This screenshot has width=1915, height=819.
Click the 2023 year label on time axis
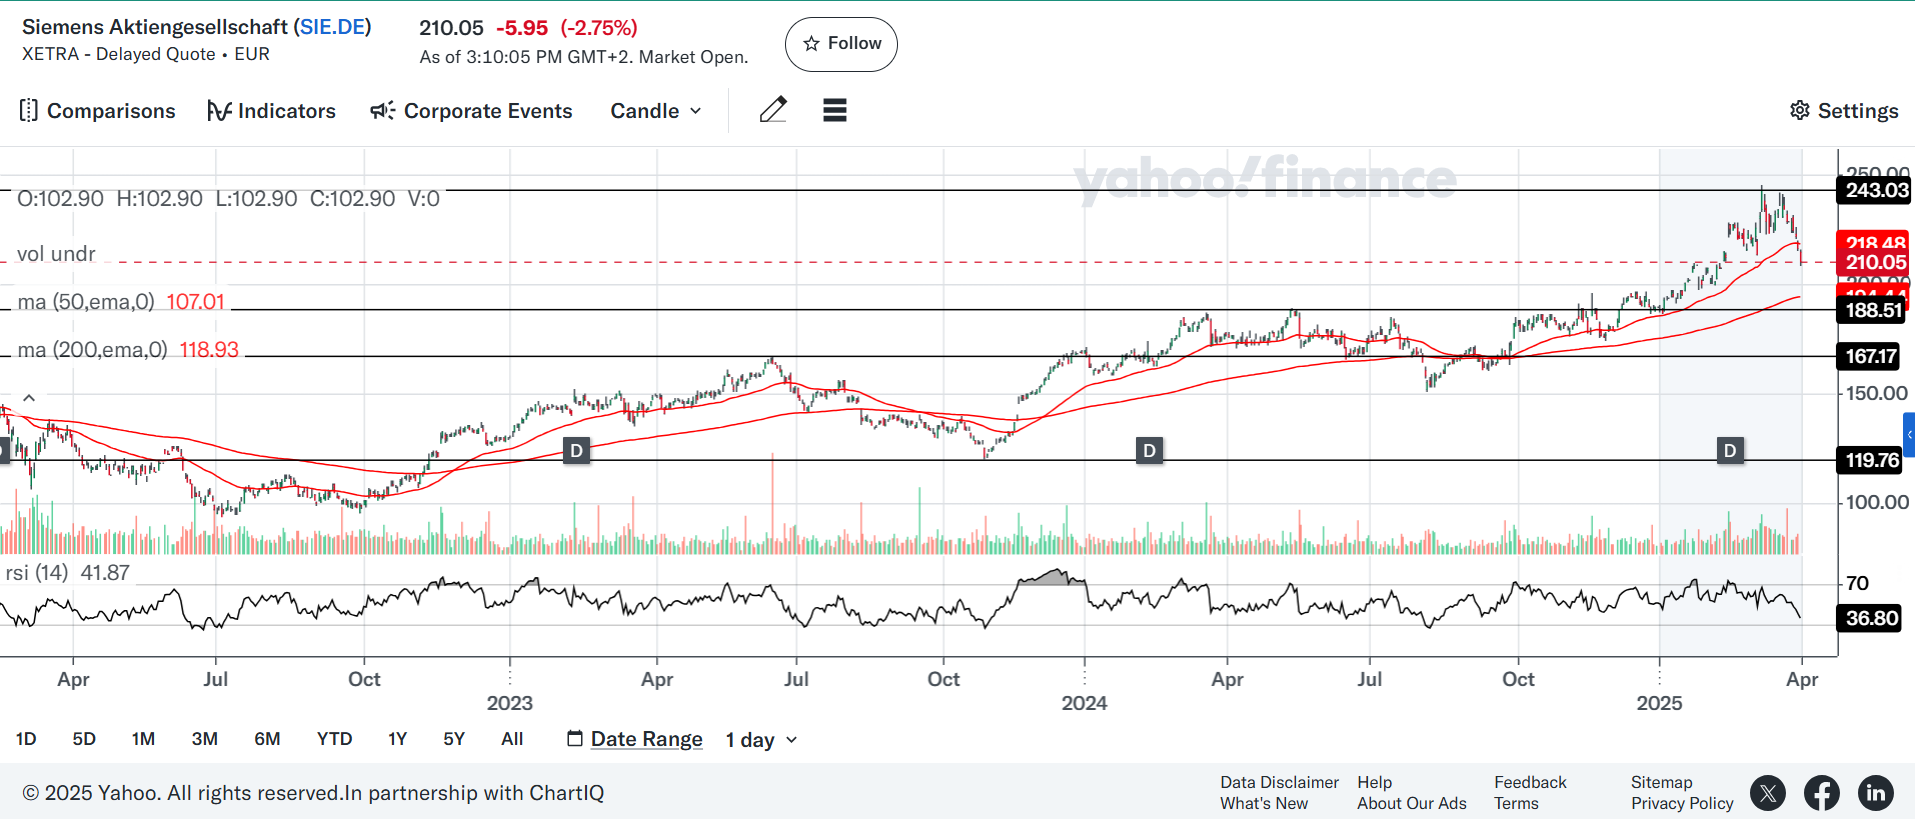pos(510,703)
